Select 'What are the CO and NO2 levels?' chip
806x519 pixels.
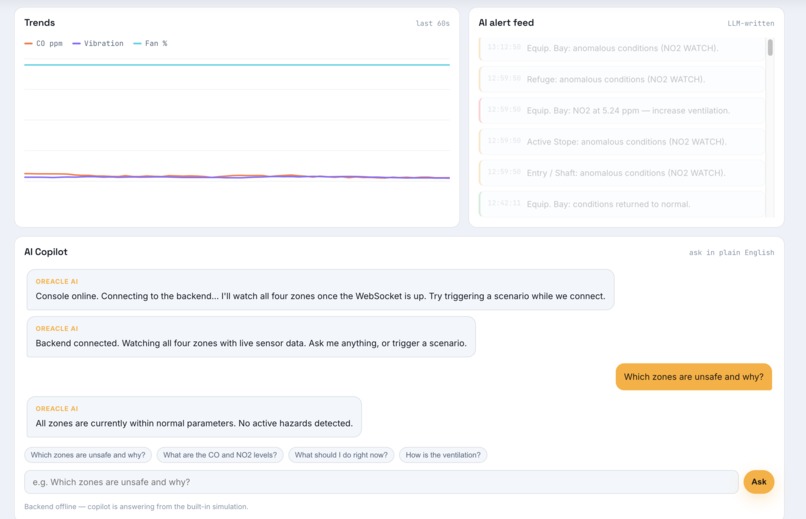[x=220, y=455]
